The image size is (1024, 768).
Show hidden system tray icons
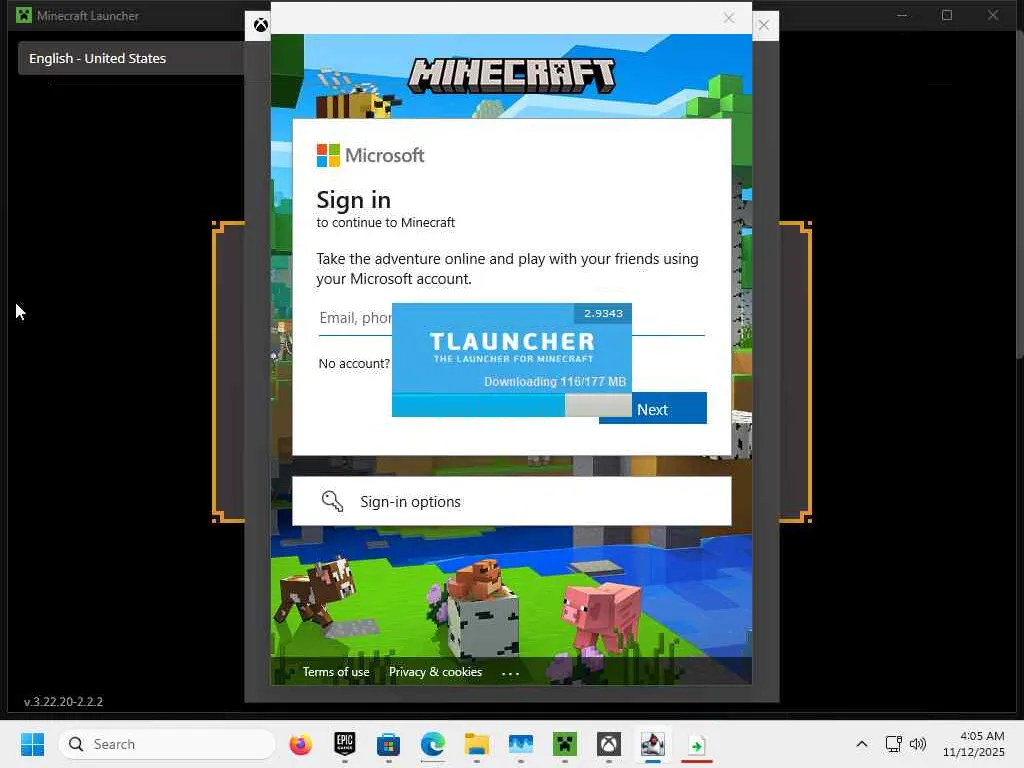[x=862, y=744]
